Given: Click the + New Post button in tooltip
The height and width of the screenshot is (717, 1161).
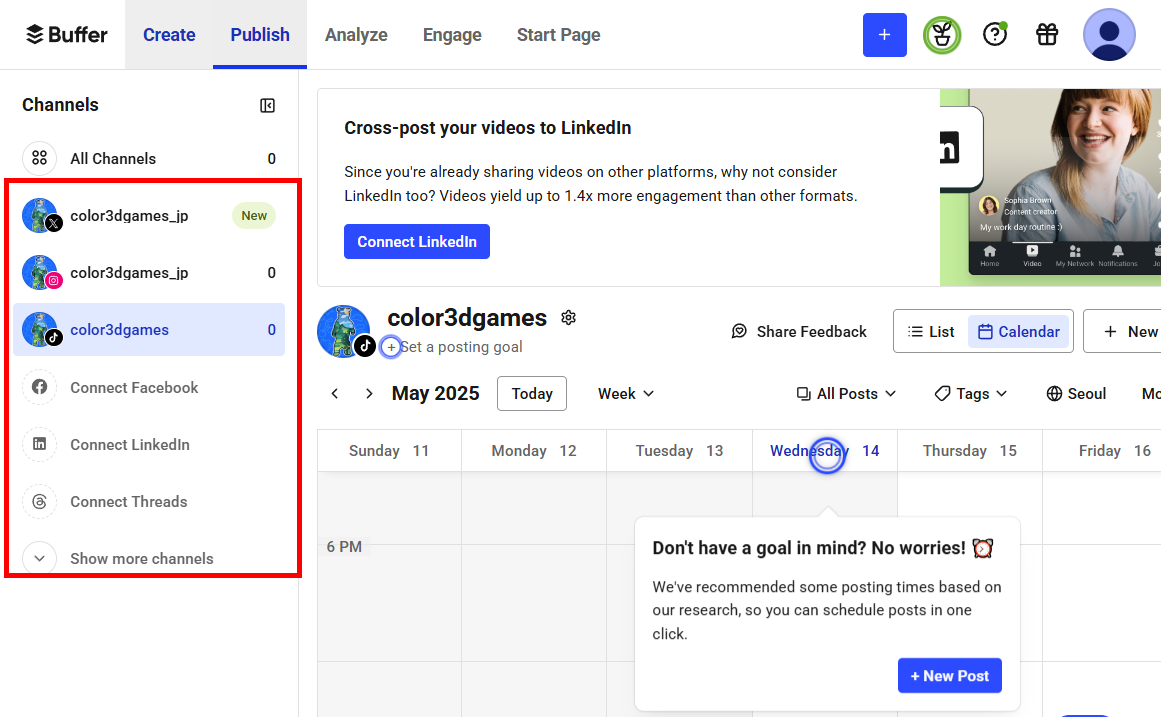Looking at the screenshot, I should pos(950,676).
